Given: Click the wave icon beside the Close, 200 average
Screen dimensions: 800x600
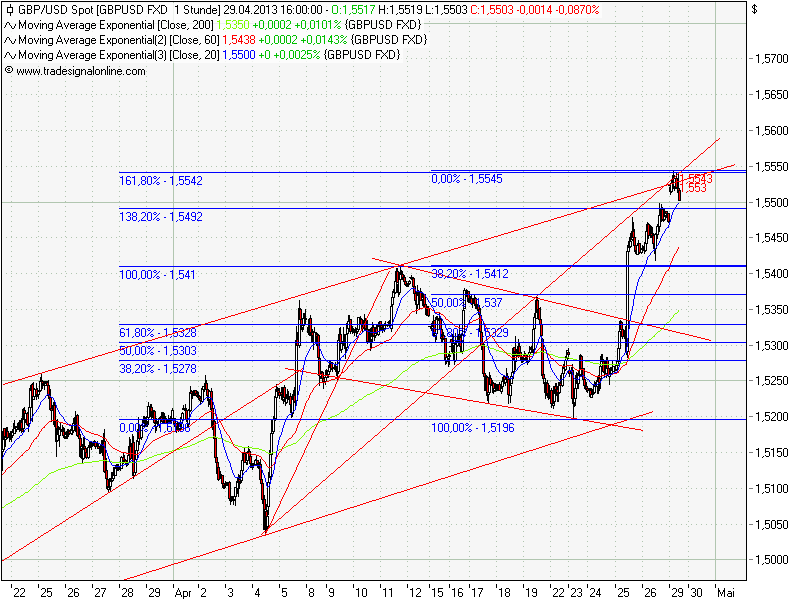Looking at the screenshot, I should 10,25.
